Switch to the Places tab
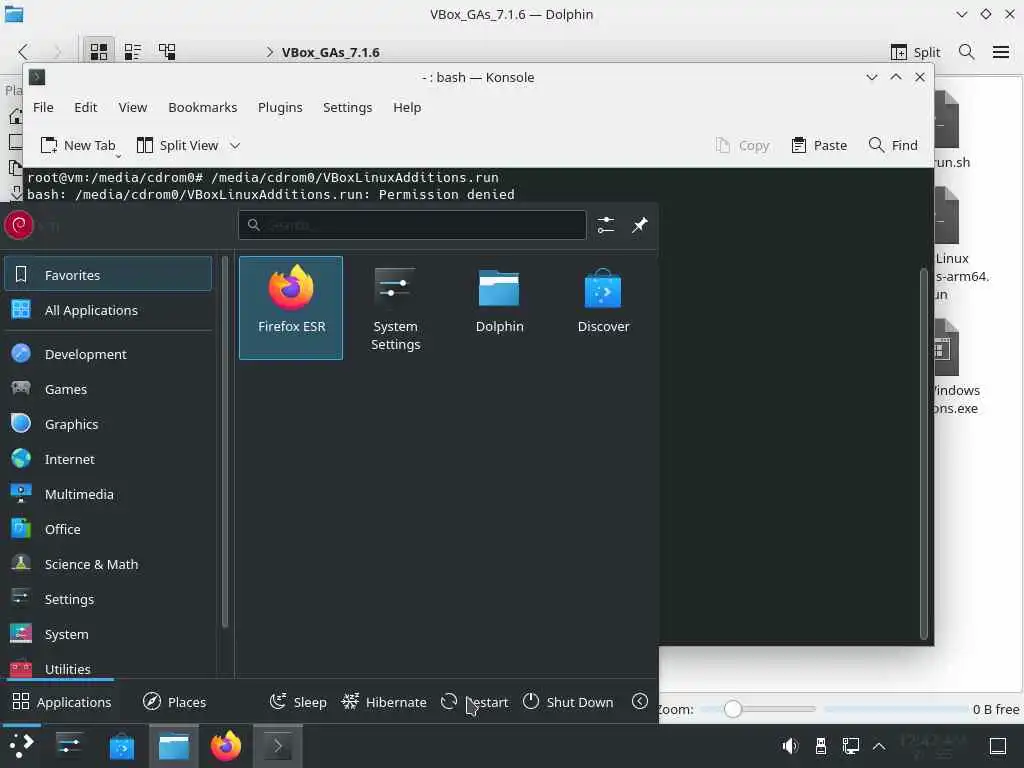This screenshot has width=1024, height=768. pyautogui.click(x=174, y=702)
